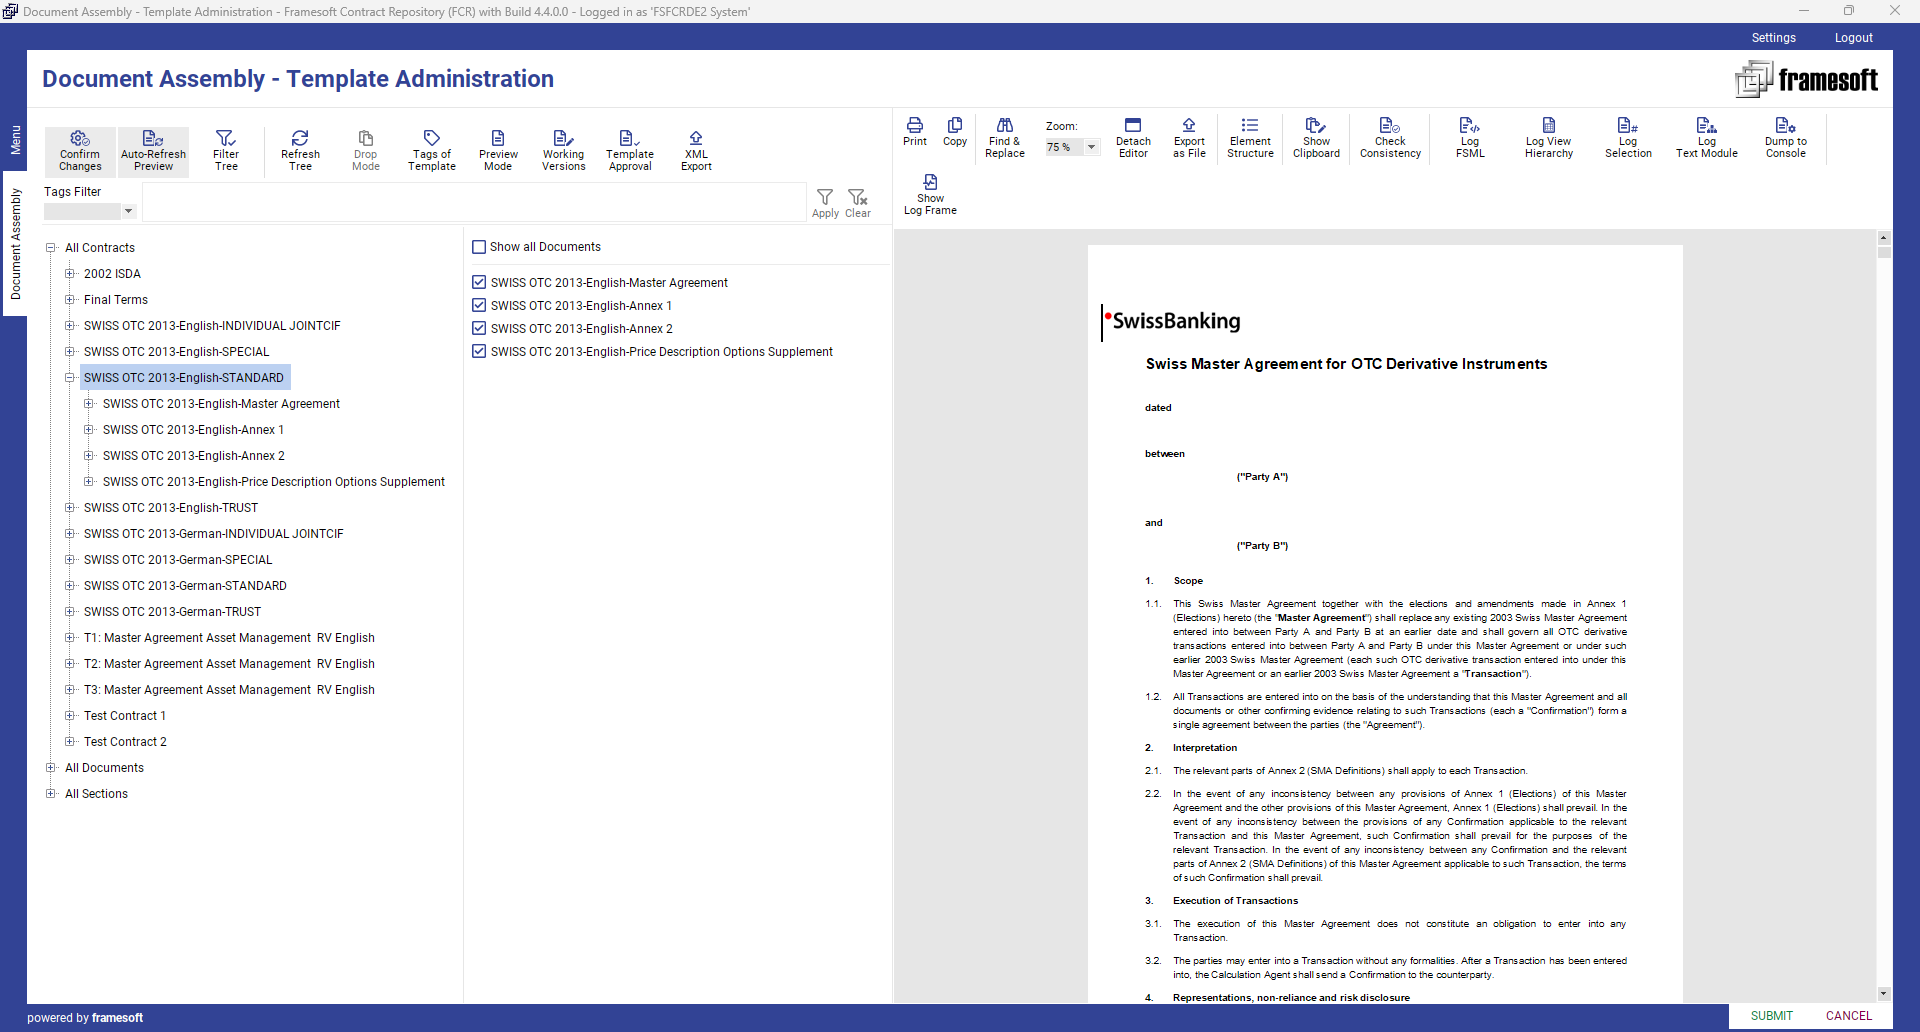The width and height of the screenshot is (1920, 1032).
Task: Open the Zoom percentage dropdown
Action: 1092,147
